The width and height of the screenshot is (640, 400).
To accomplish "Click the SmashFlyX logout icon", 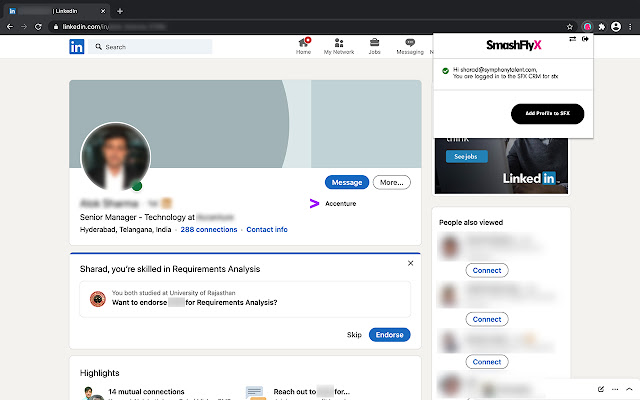I will tap(585, 39).
